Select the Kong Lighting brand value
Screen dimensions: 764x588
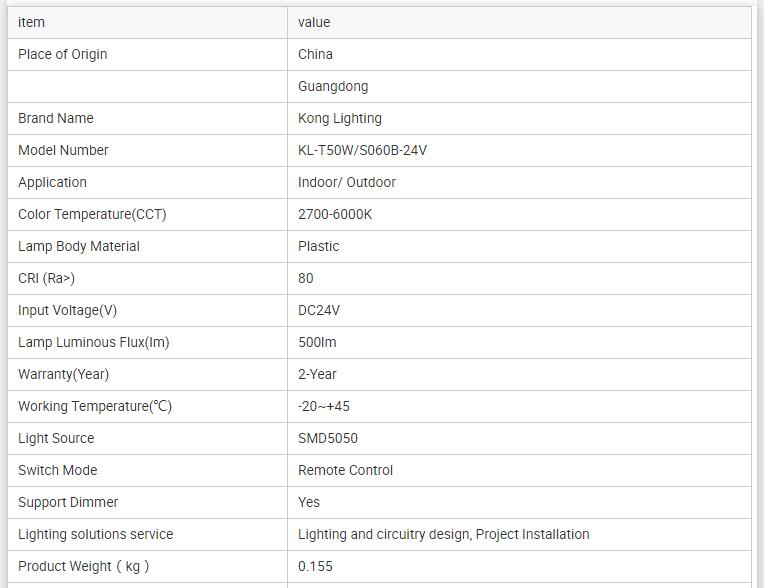click(340, 118)
